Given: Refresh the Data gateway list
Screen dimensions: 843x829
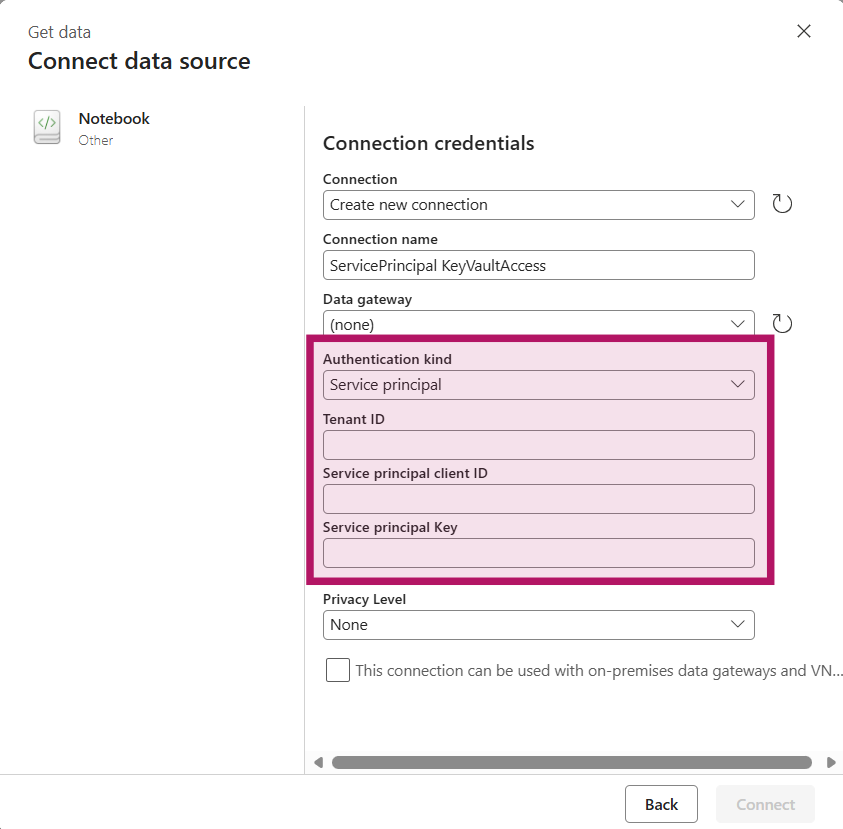Looking at the screenshot, I should click(782, 323).
